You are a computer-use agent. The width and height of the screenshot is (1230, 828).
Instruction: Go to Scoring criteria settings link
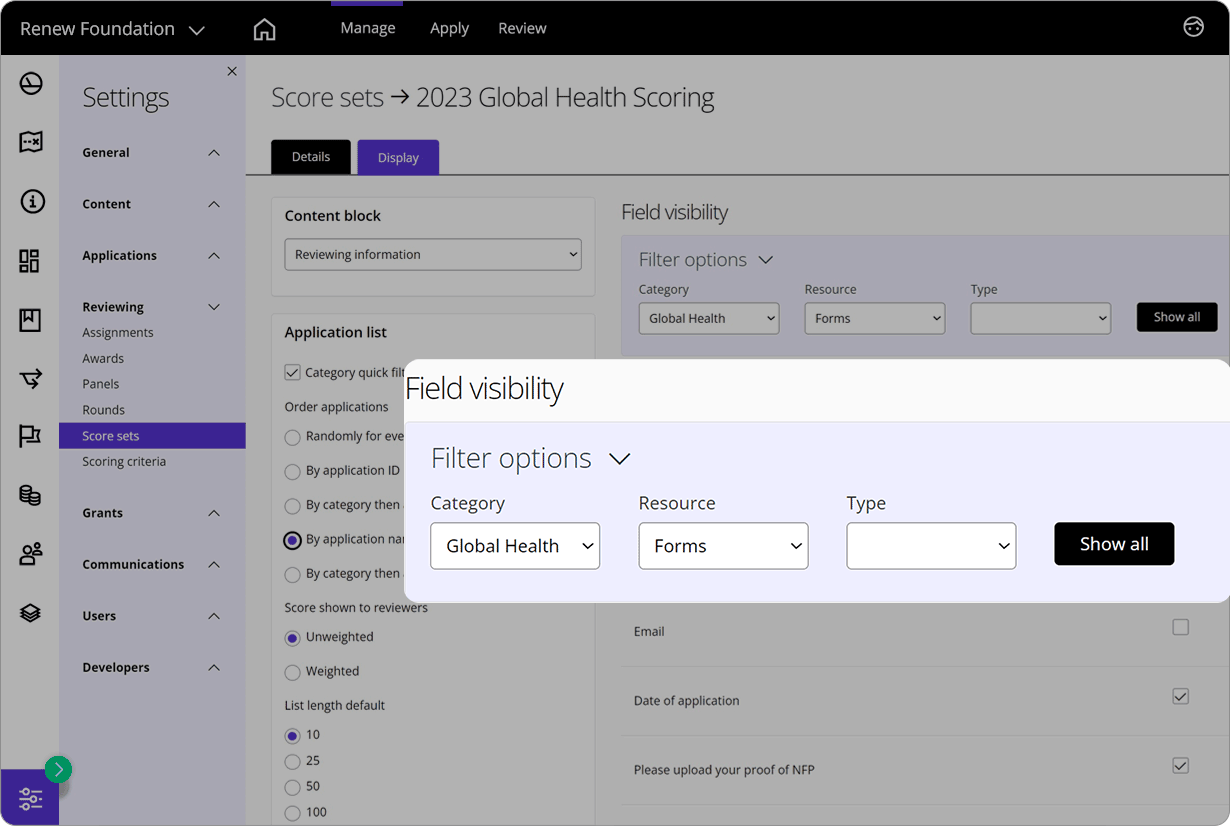tap(124, 462)
